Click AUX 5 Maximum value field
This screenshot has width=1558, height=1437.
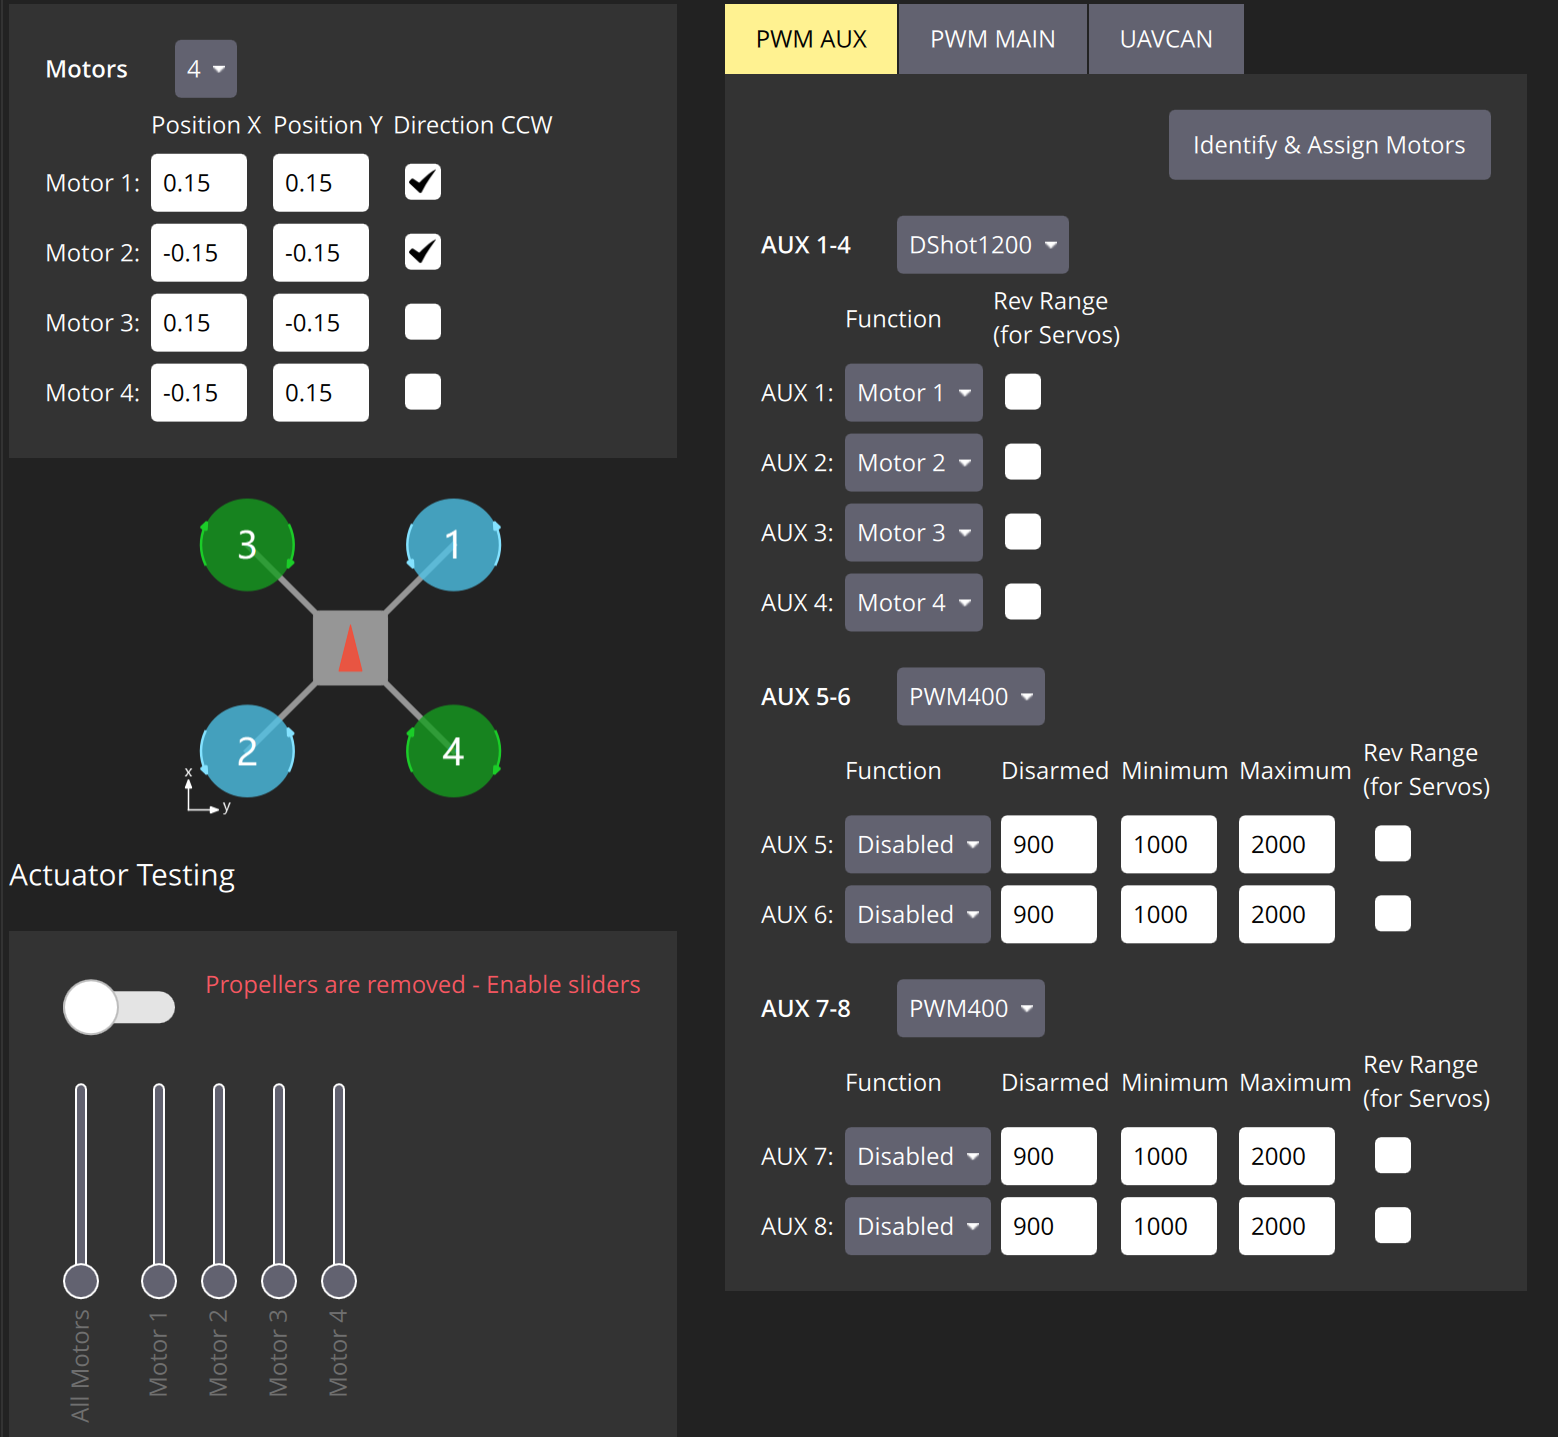tap(1287, 845)
